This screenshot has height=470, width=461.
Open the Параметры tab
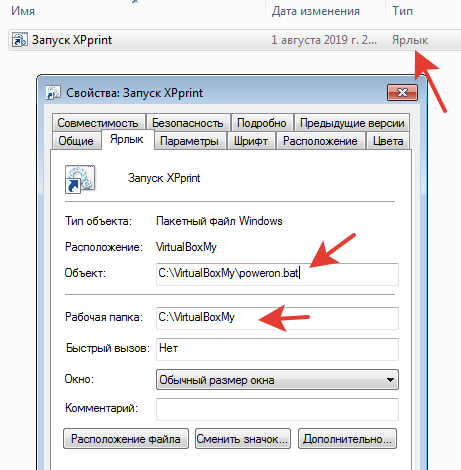(189, 141)
